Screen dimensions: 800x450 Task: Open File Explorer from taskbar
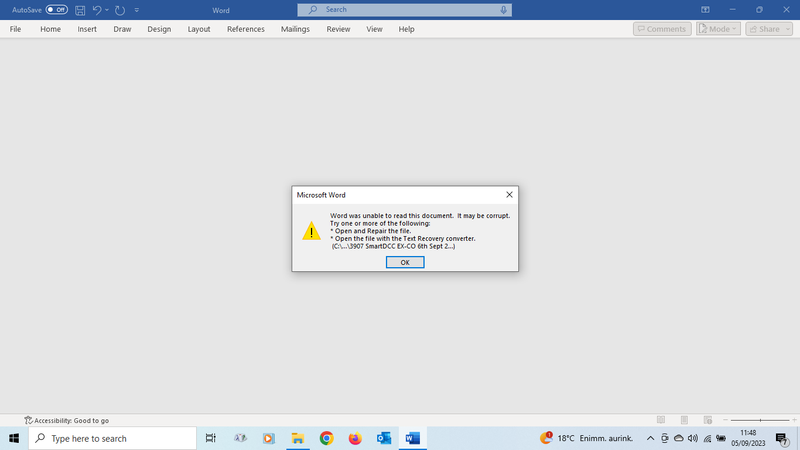pyautogui.click(x=297, y=438)
